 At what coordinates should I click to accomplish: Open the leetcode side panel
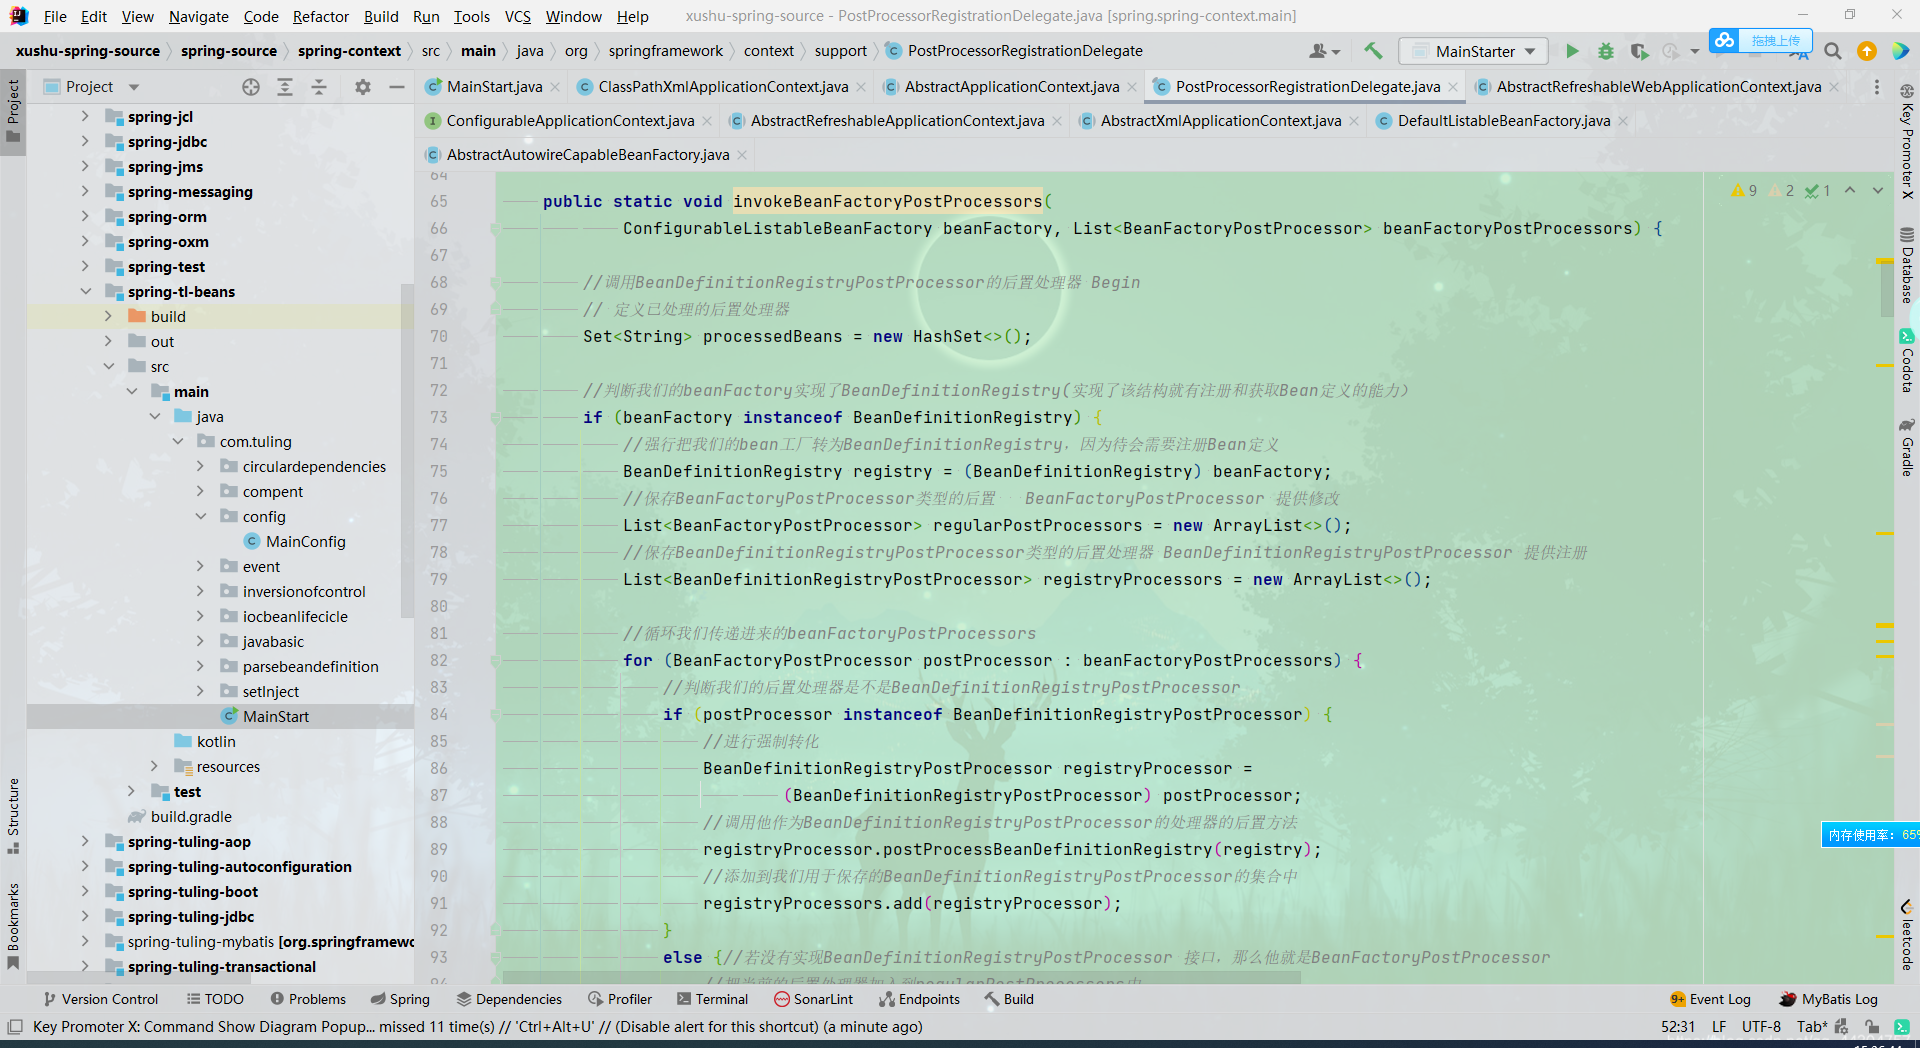pos(1907,936)
